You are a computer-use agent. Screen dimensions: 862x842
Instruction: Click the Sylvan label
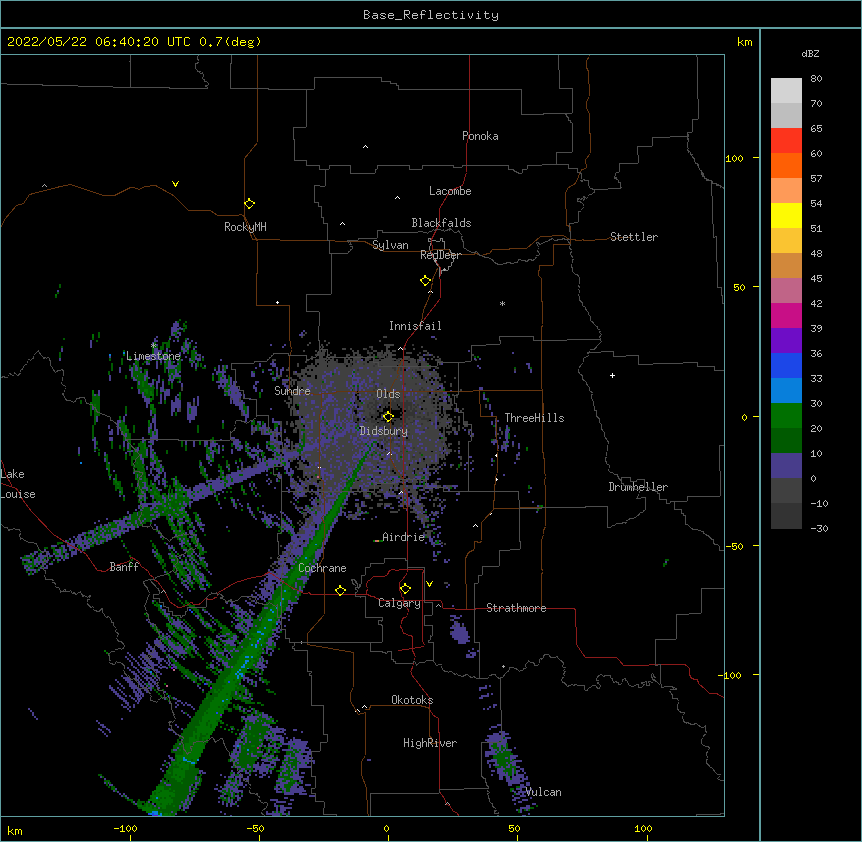click(x=390, y=245)
